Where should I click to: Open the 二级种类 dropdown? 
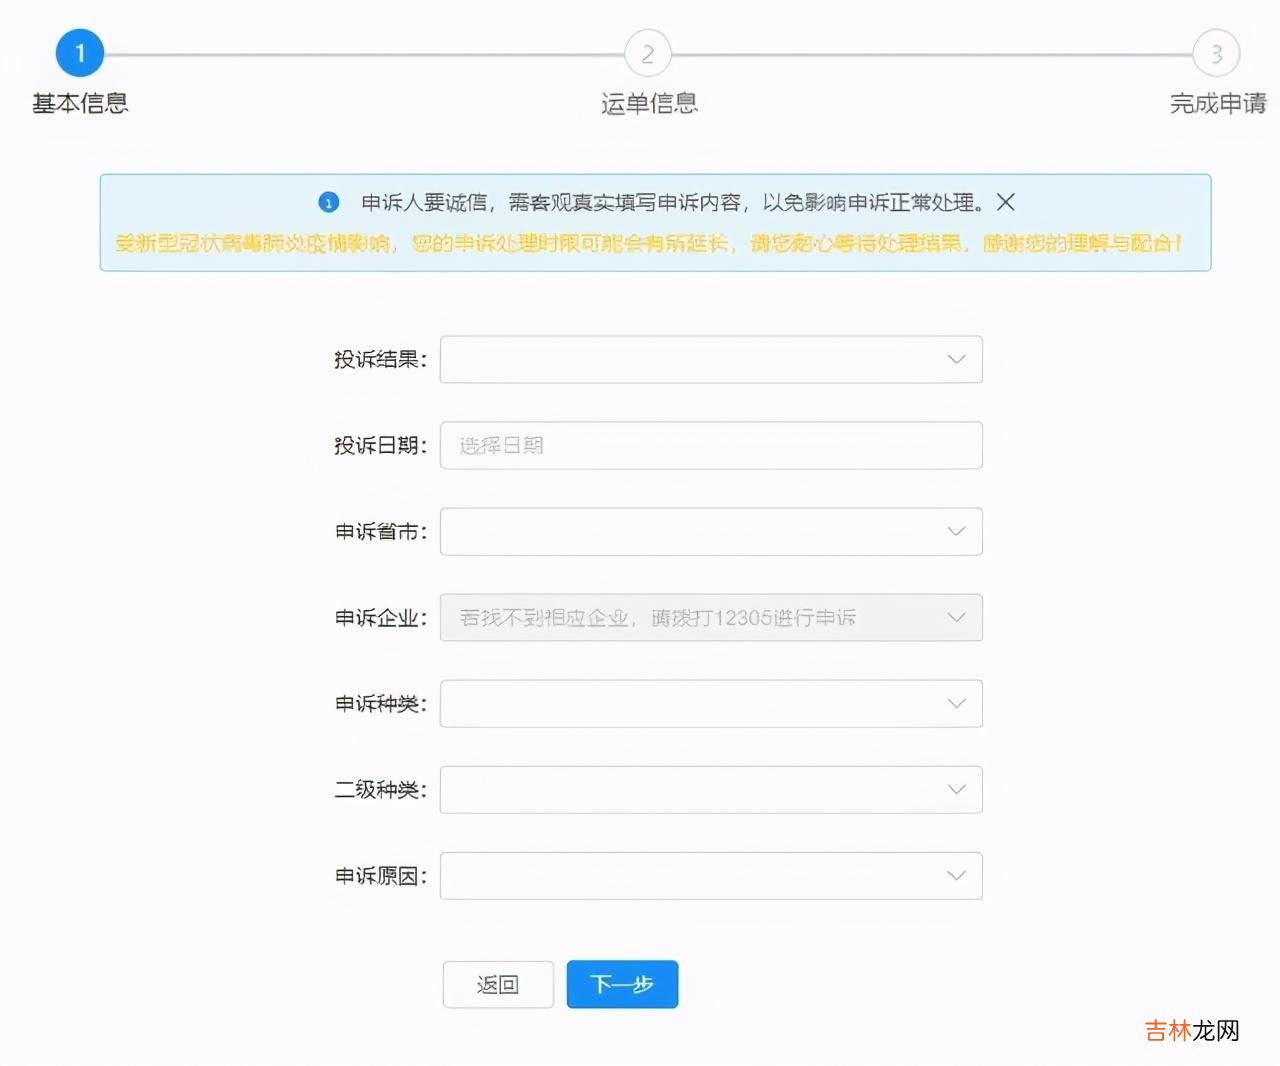[710, 789]
